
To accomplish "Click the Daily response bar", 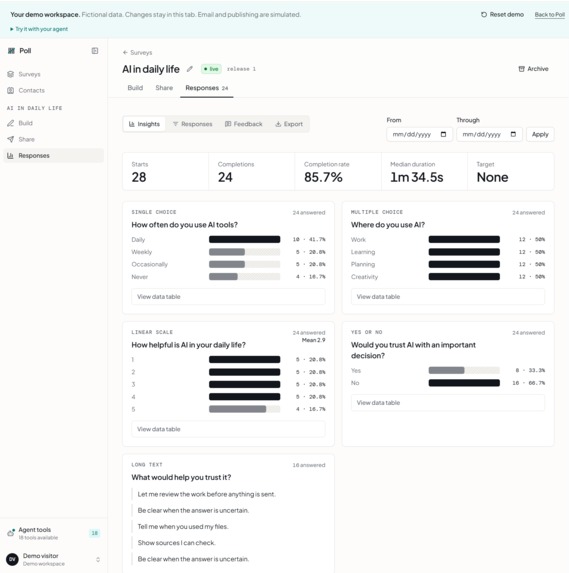I will click(x=244, y=239).
